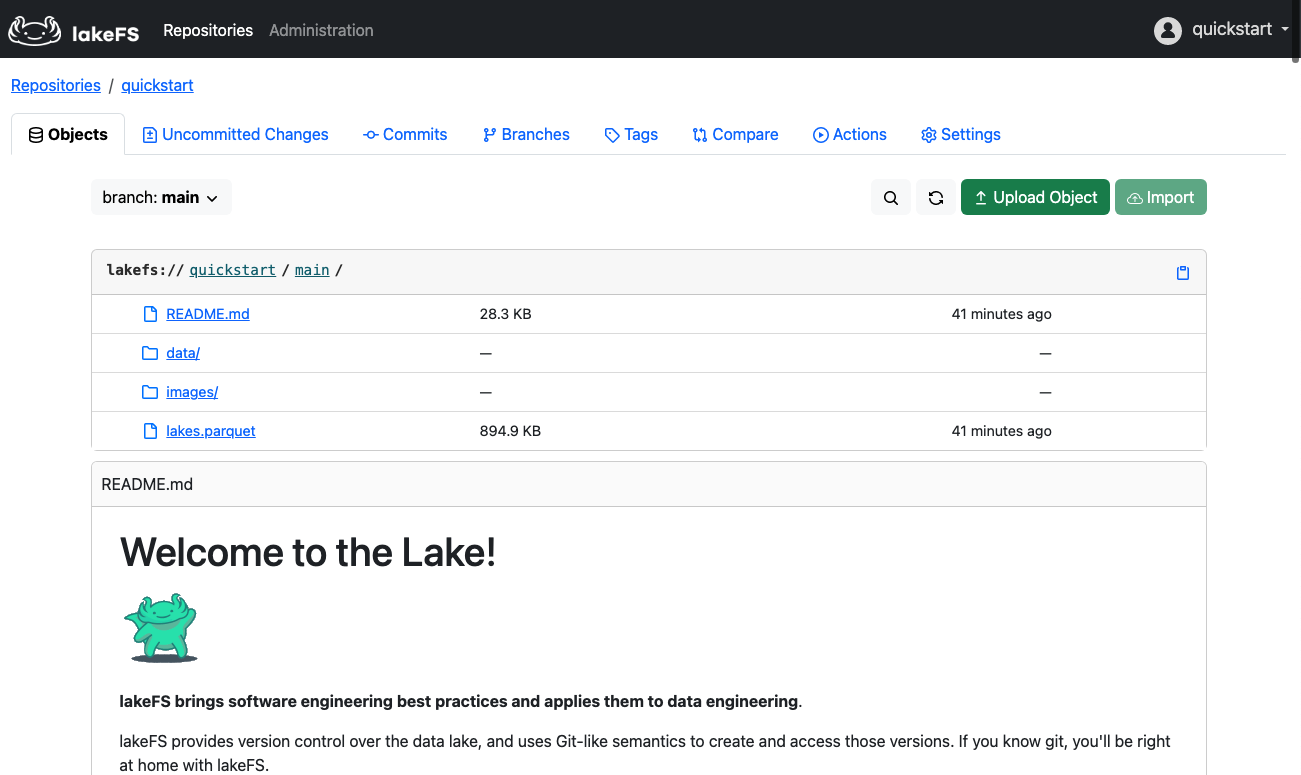Screen dimensions: 1301x775
Task: Open the Commits tab
Action: [404, 134]
